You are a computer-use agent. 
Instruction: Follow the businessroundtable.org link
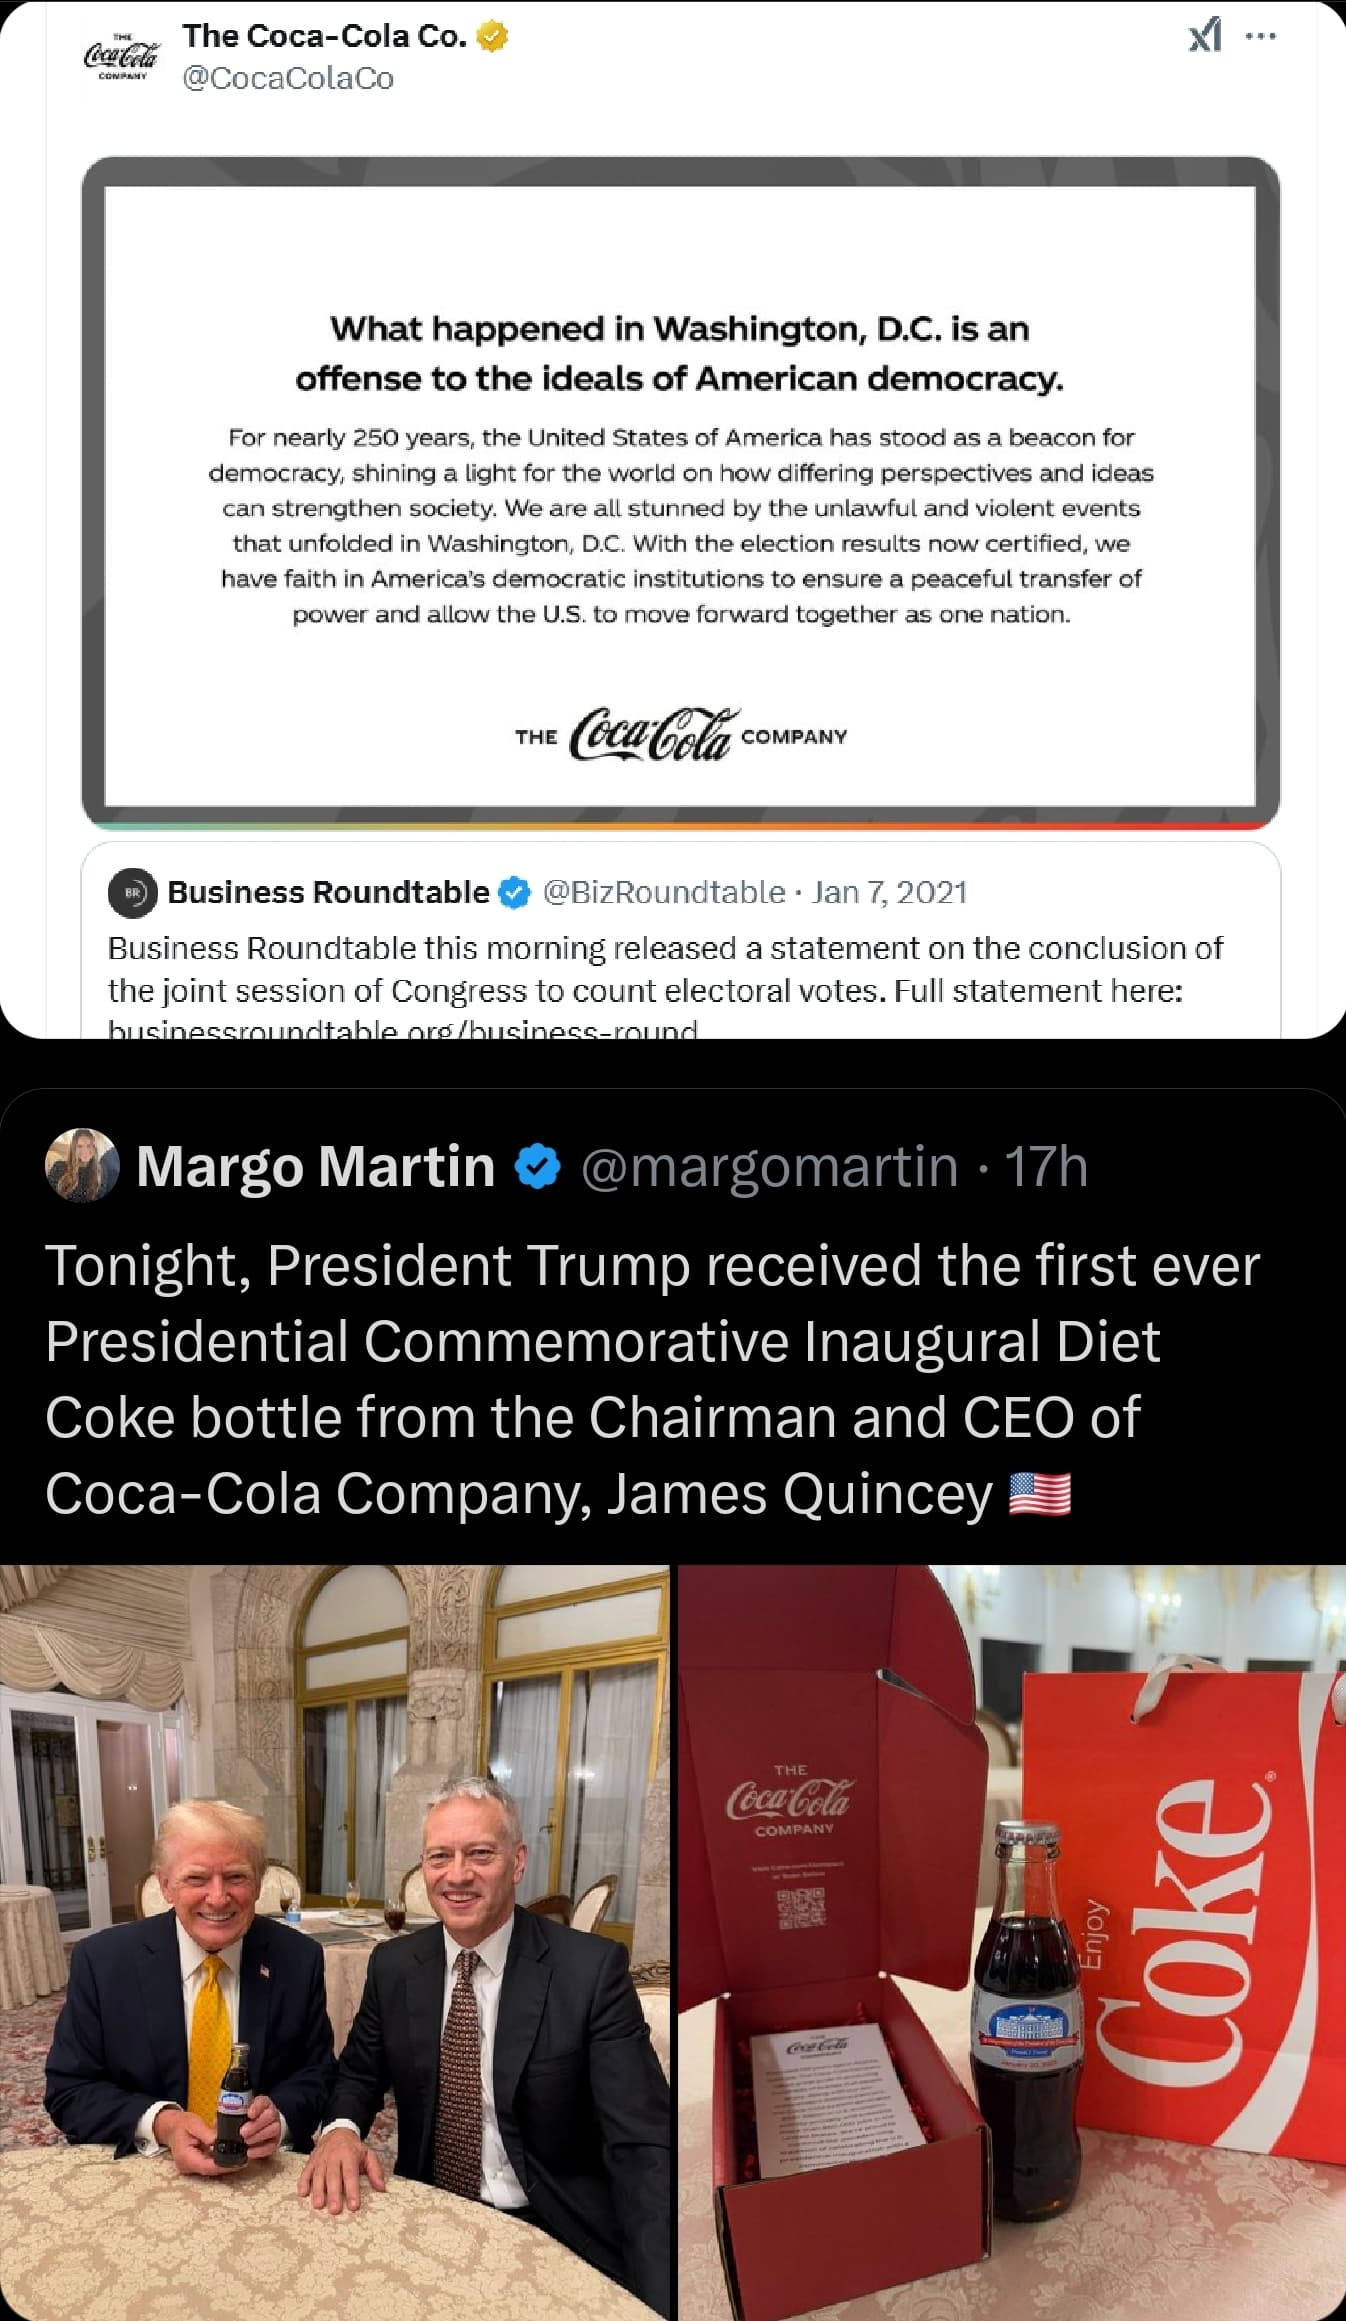point(402,1029)
